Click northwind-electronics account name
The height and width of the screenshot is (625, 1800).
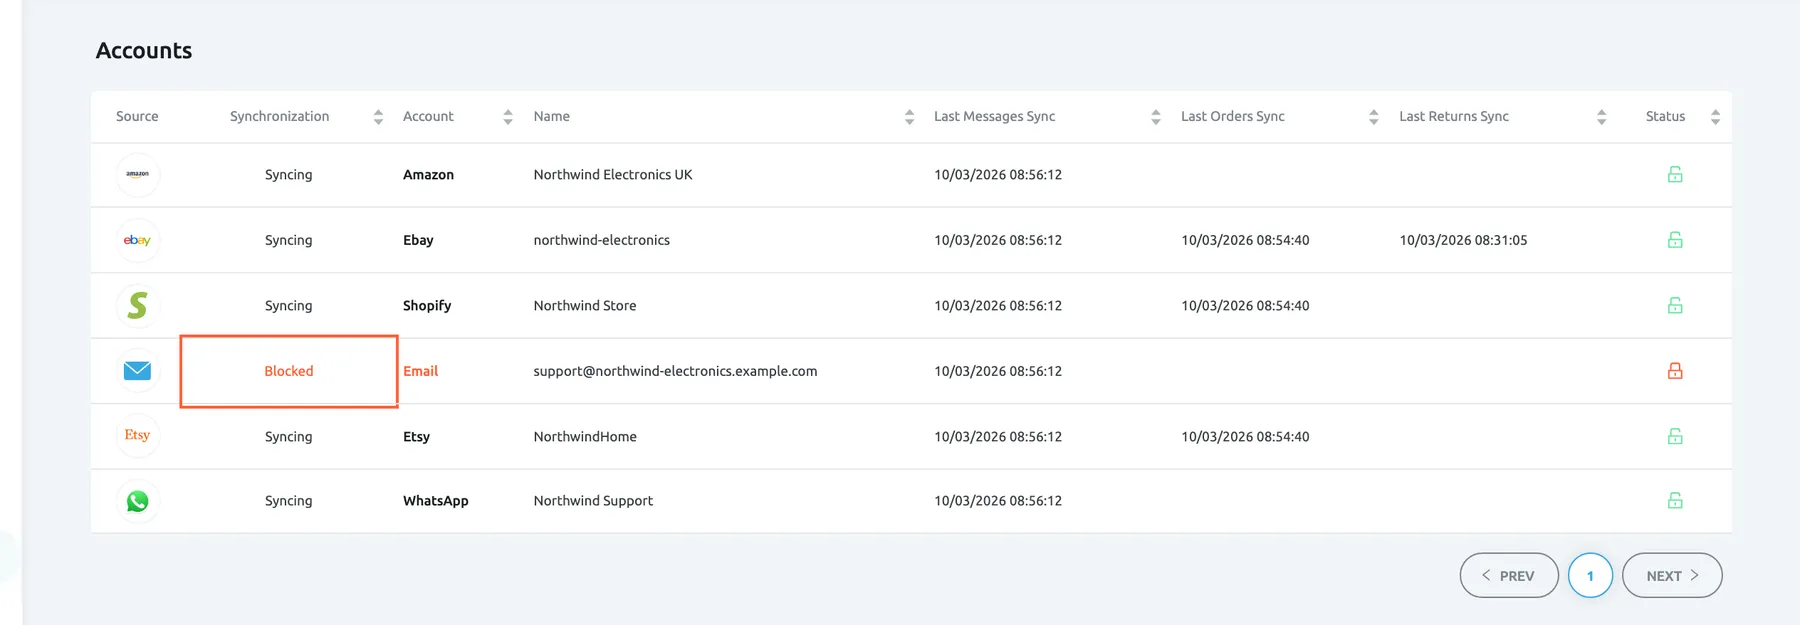602,240
